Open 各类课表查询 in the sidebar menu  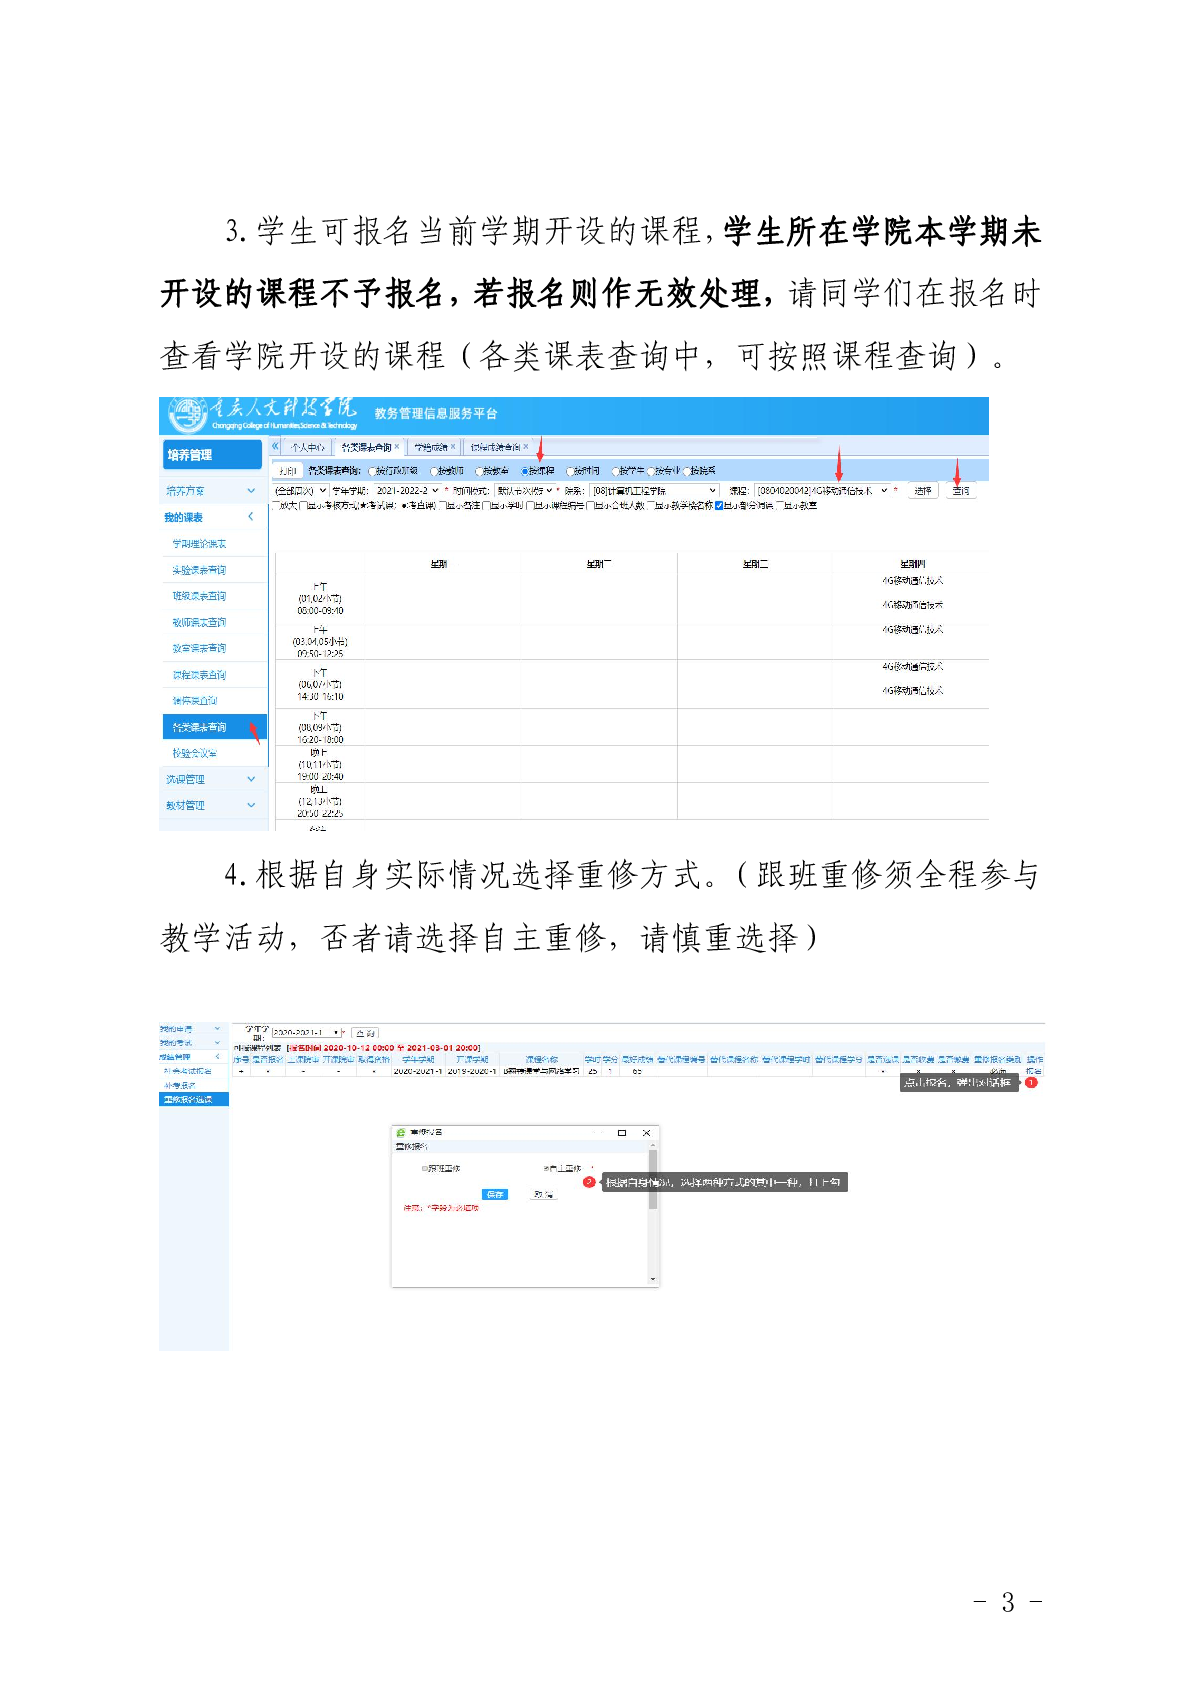tap(200, 727)
